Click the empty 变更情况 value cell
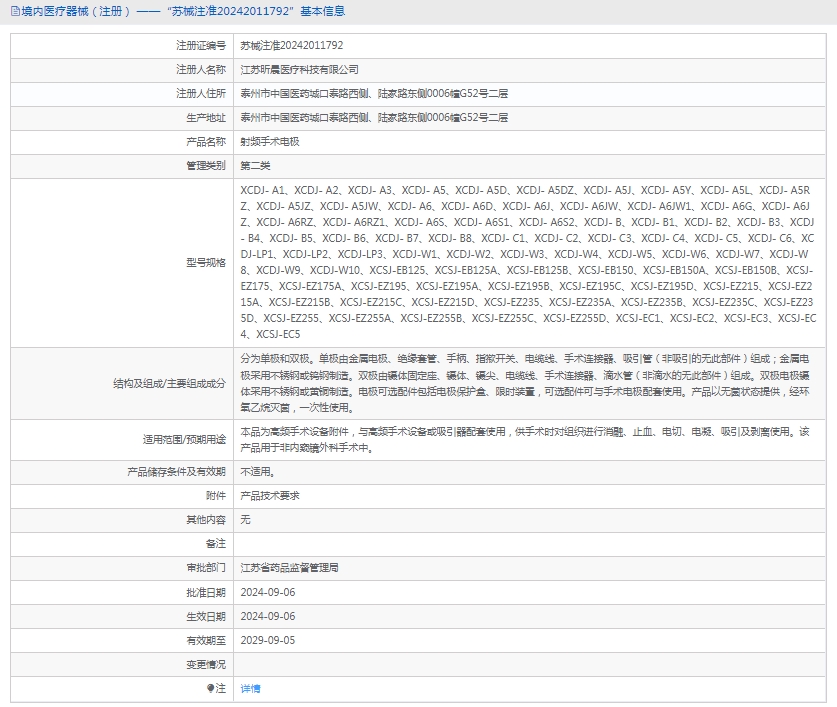 [x=528, y=664]
